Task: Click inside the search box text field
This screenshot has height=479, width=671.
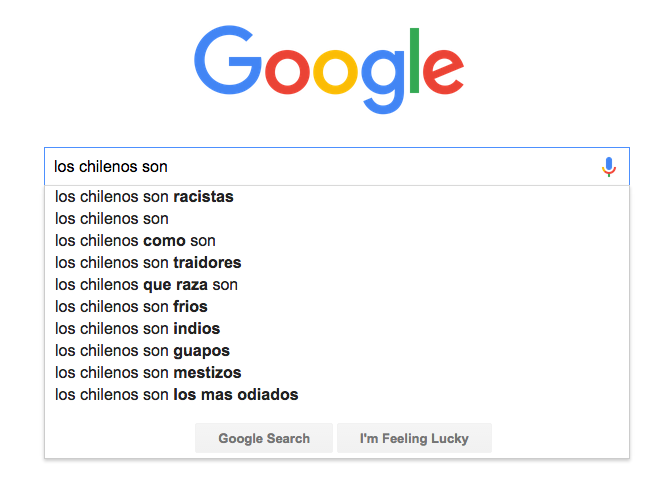Action: (325, 167)
